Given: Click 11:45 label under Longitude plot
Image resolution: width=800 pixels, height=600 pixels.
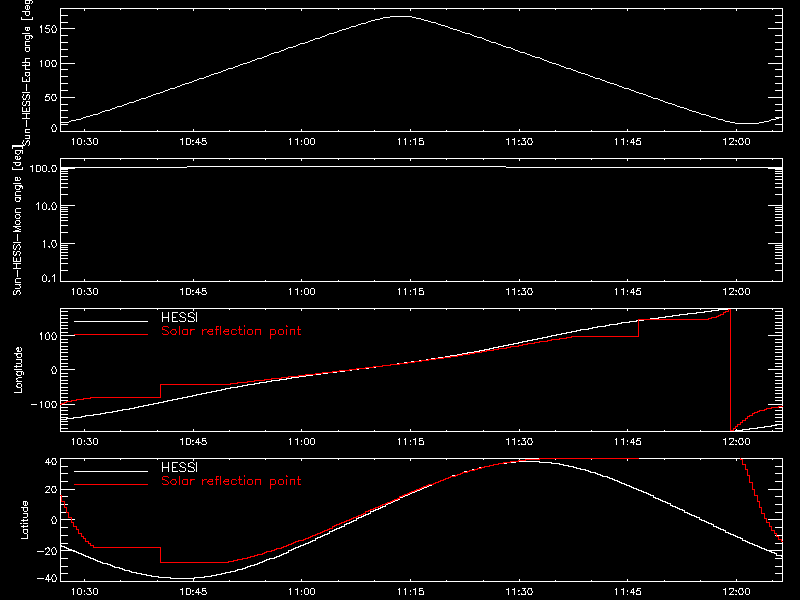Looking at the screenshot, I should pyautogui.click(x=628, y=442).
